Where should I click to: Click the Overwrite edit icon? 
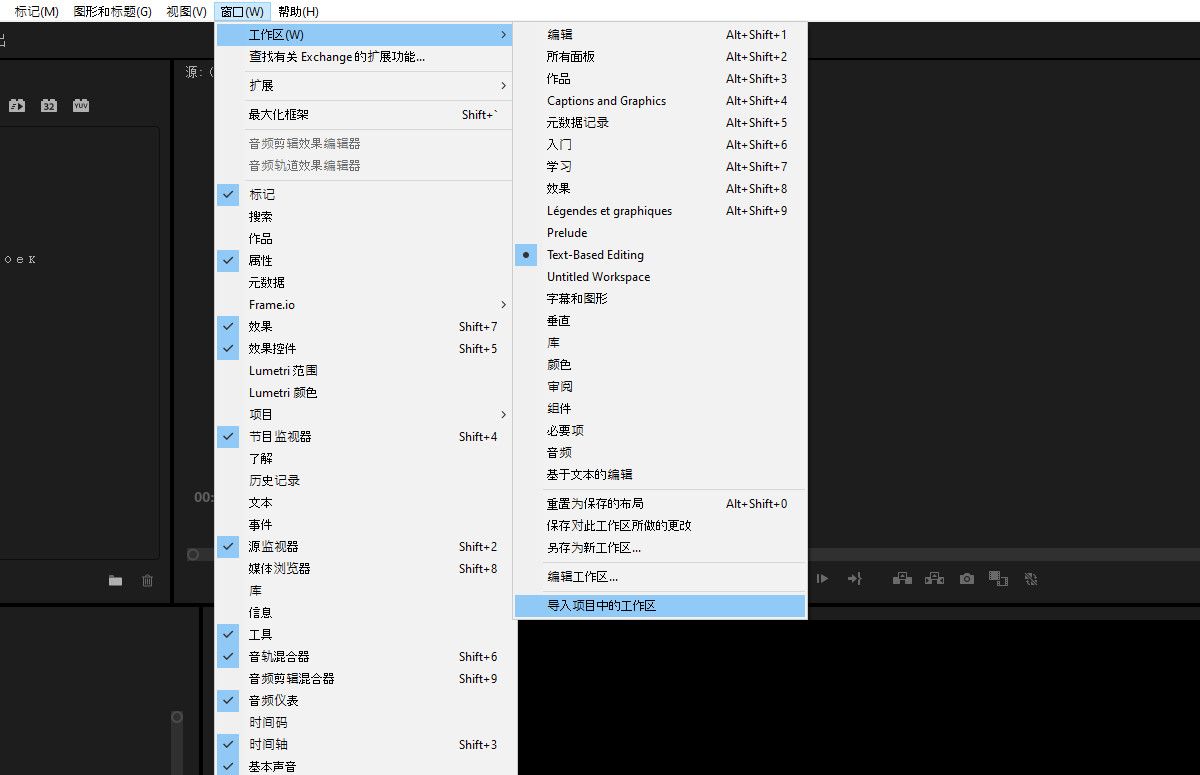point(934,578)
